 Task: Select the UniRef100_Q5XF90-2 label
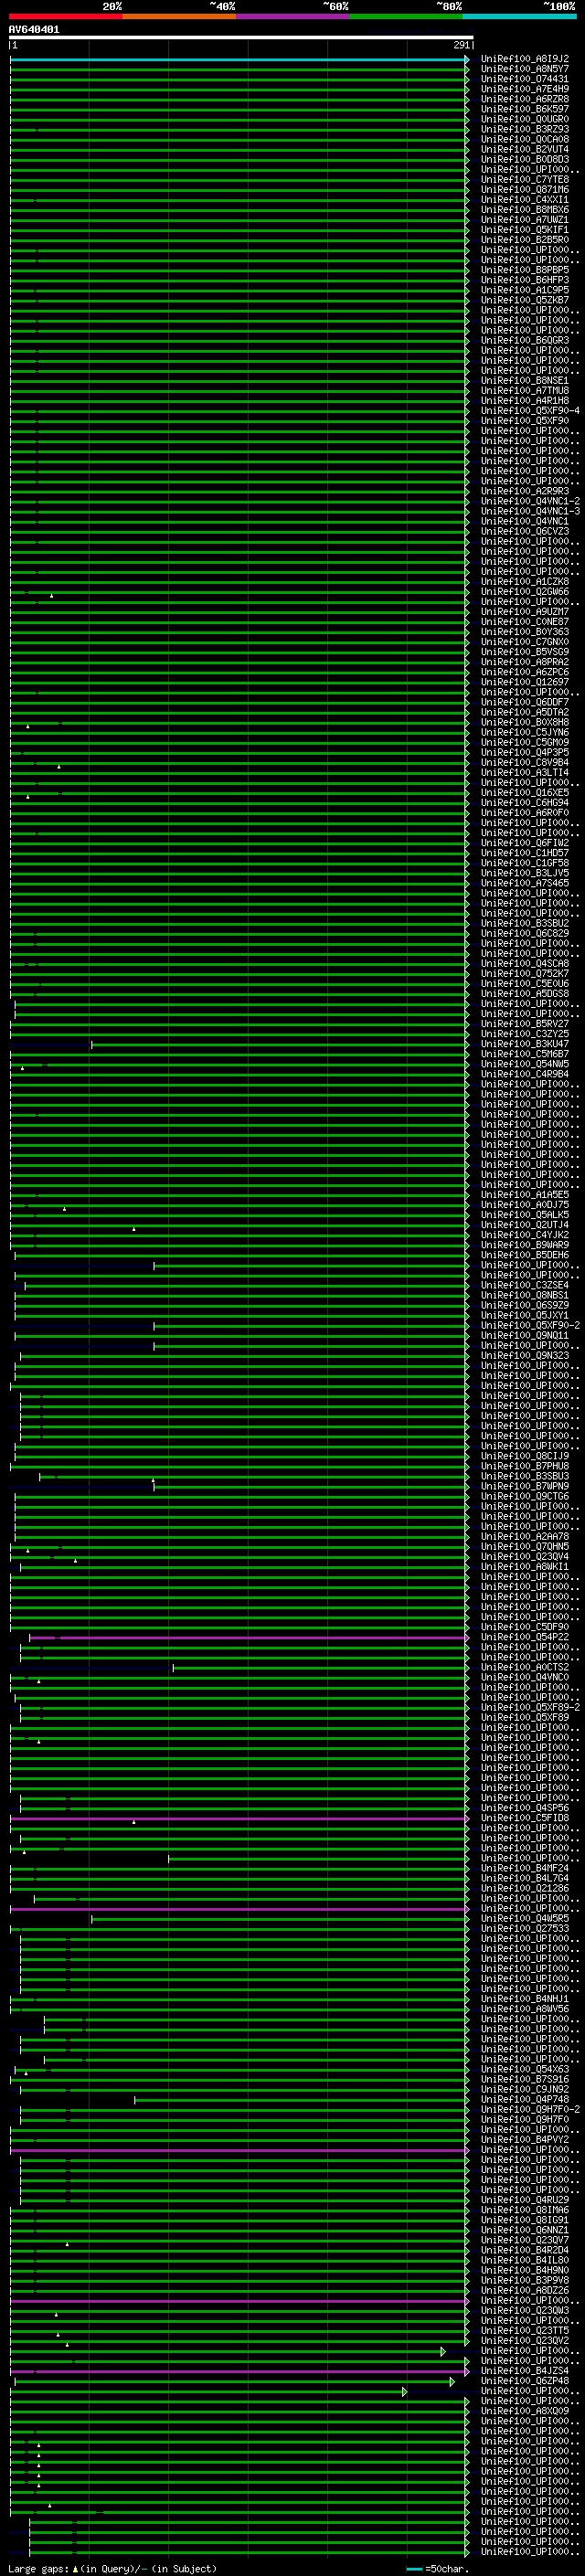point(530,1325)
